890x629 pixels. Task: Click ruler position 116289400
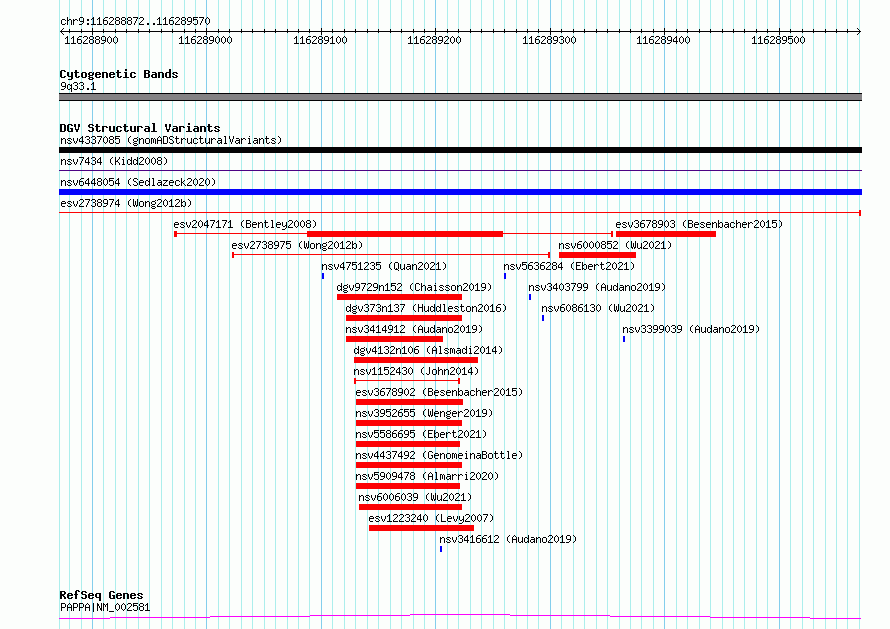pyautogui.click(x=663, y=40)
